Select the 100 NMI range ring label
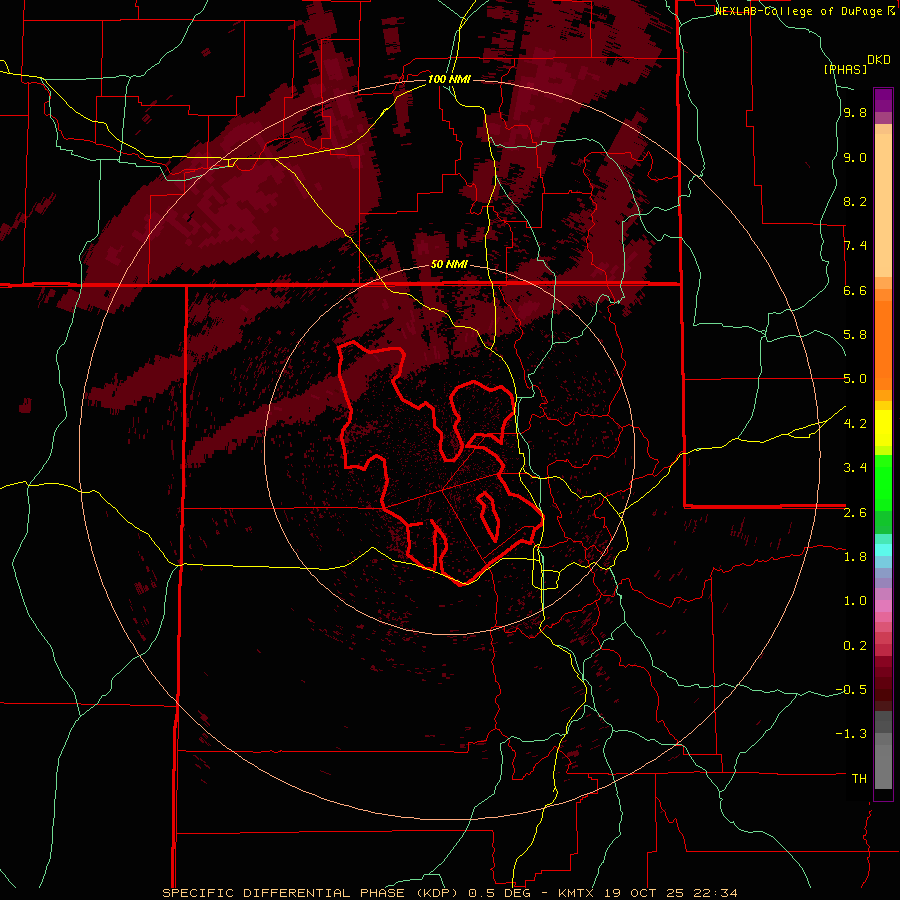 point(449,79)
